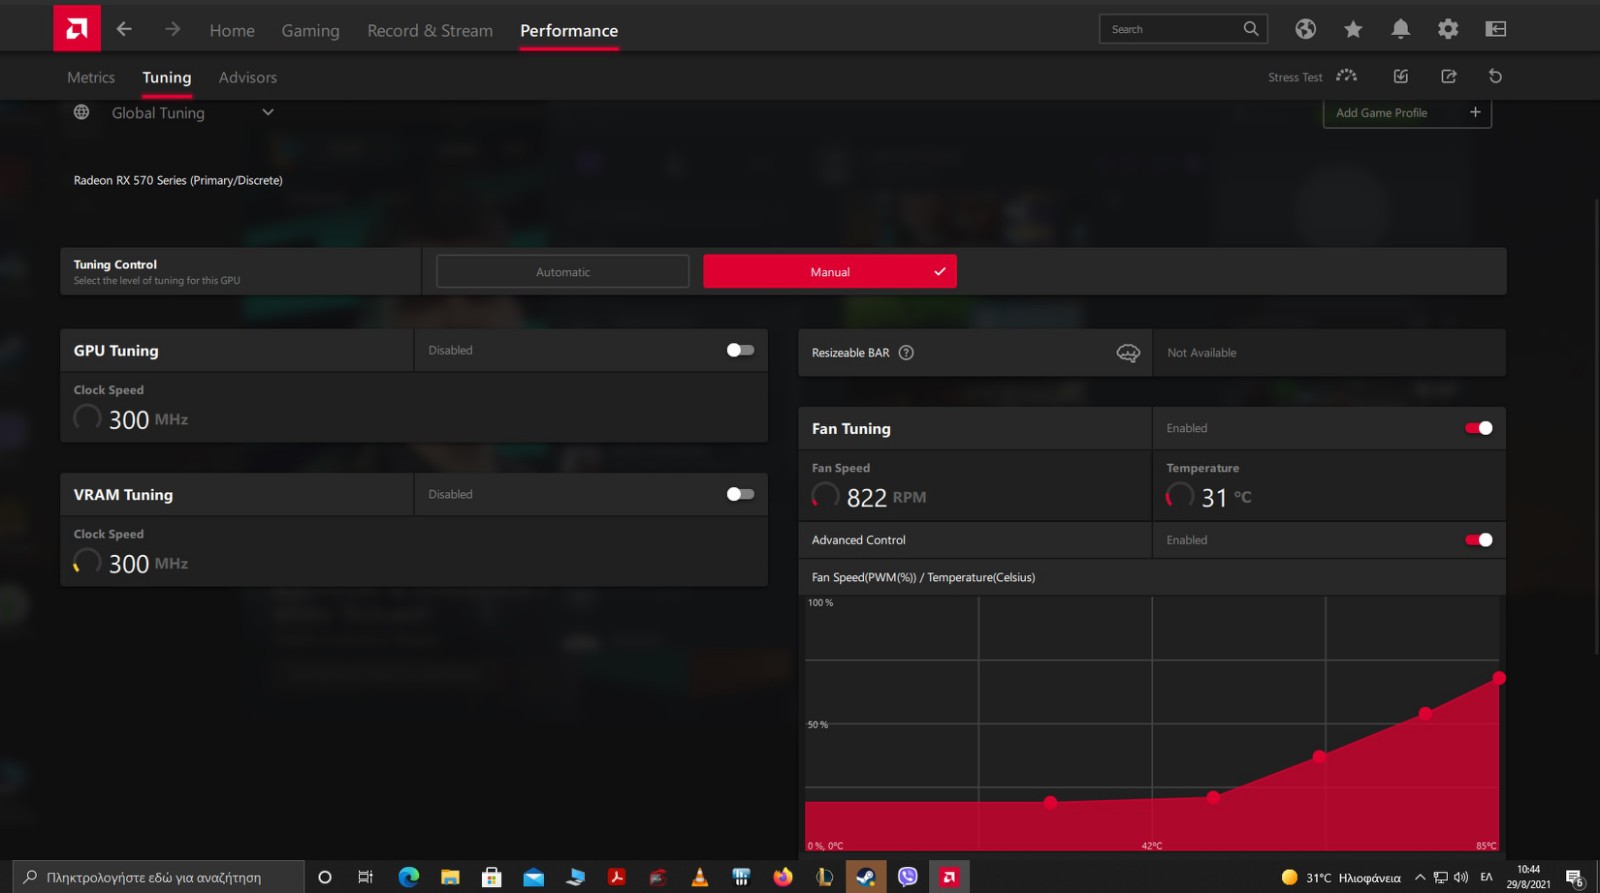Open settings gear icon
Viewport: 1600px width, 893px height.
pyautogui.click(x=1447, y=29)
